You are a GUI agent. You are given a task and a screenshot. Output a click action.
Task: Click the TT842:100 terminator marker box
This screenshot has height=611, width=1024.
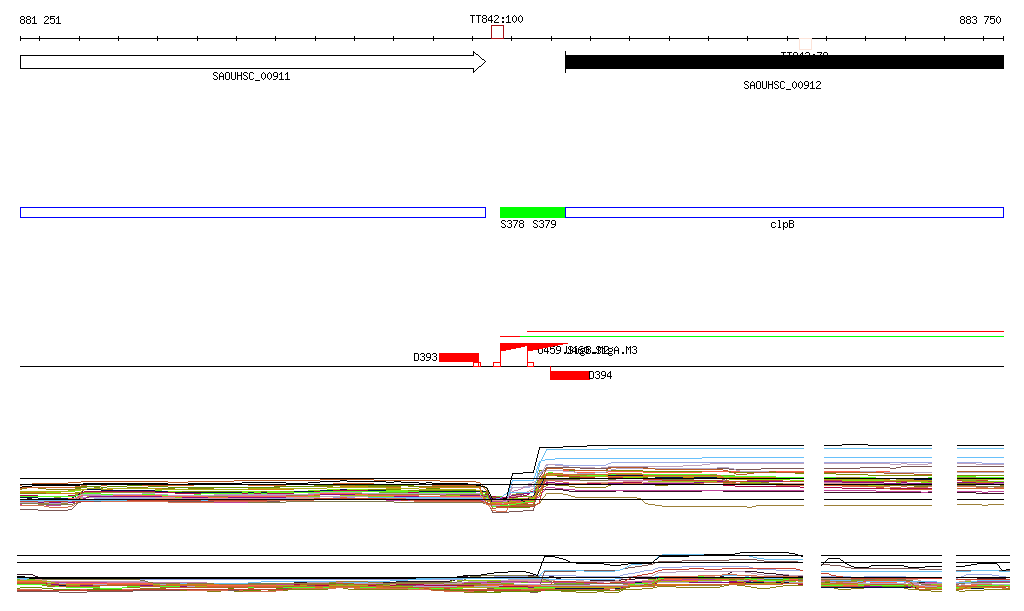point(497,33)
